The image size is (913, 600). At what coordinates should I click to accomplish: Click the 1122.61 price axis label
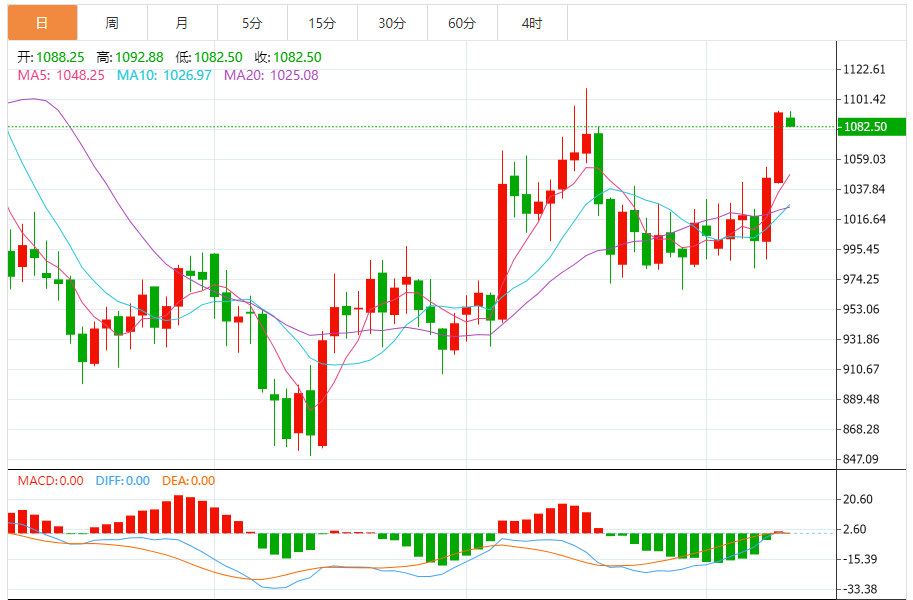click(x=864, y=69)
